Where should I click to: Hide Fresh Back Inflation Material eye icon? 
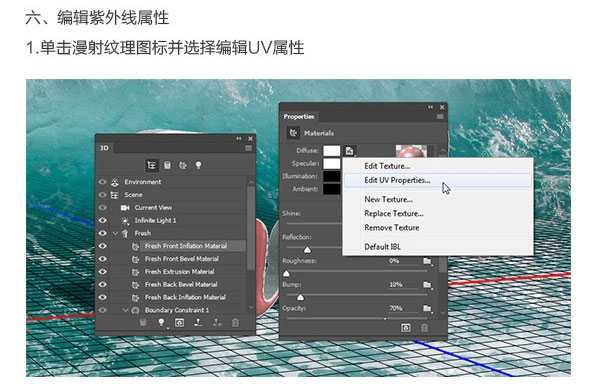(x=103, y=297)
